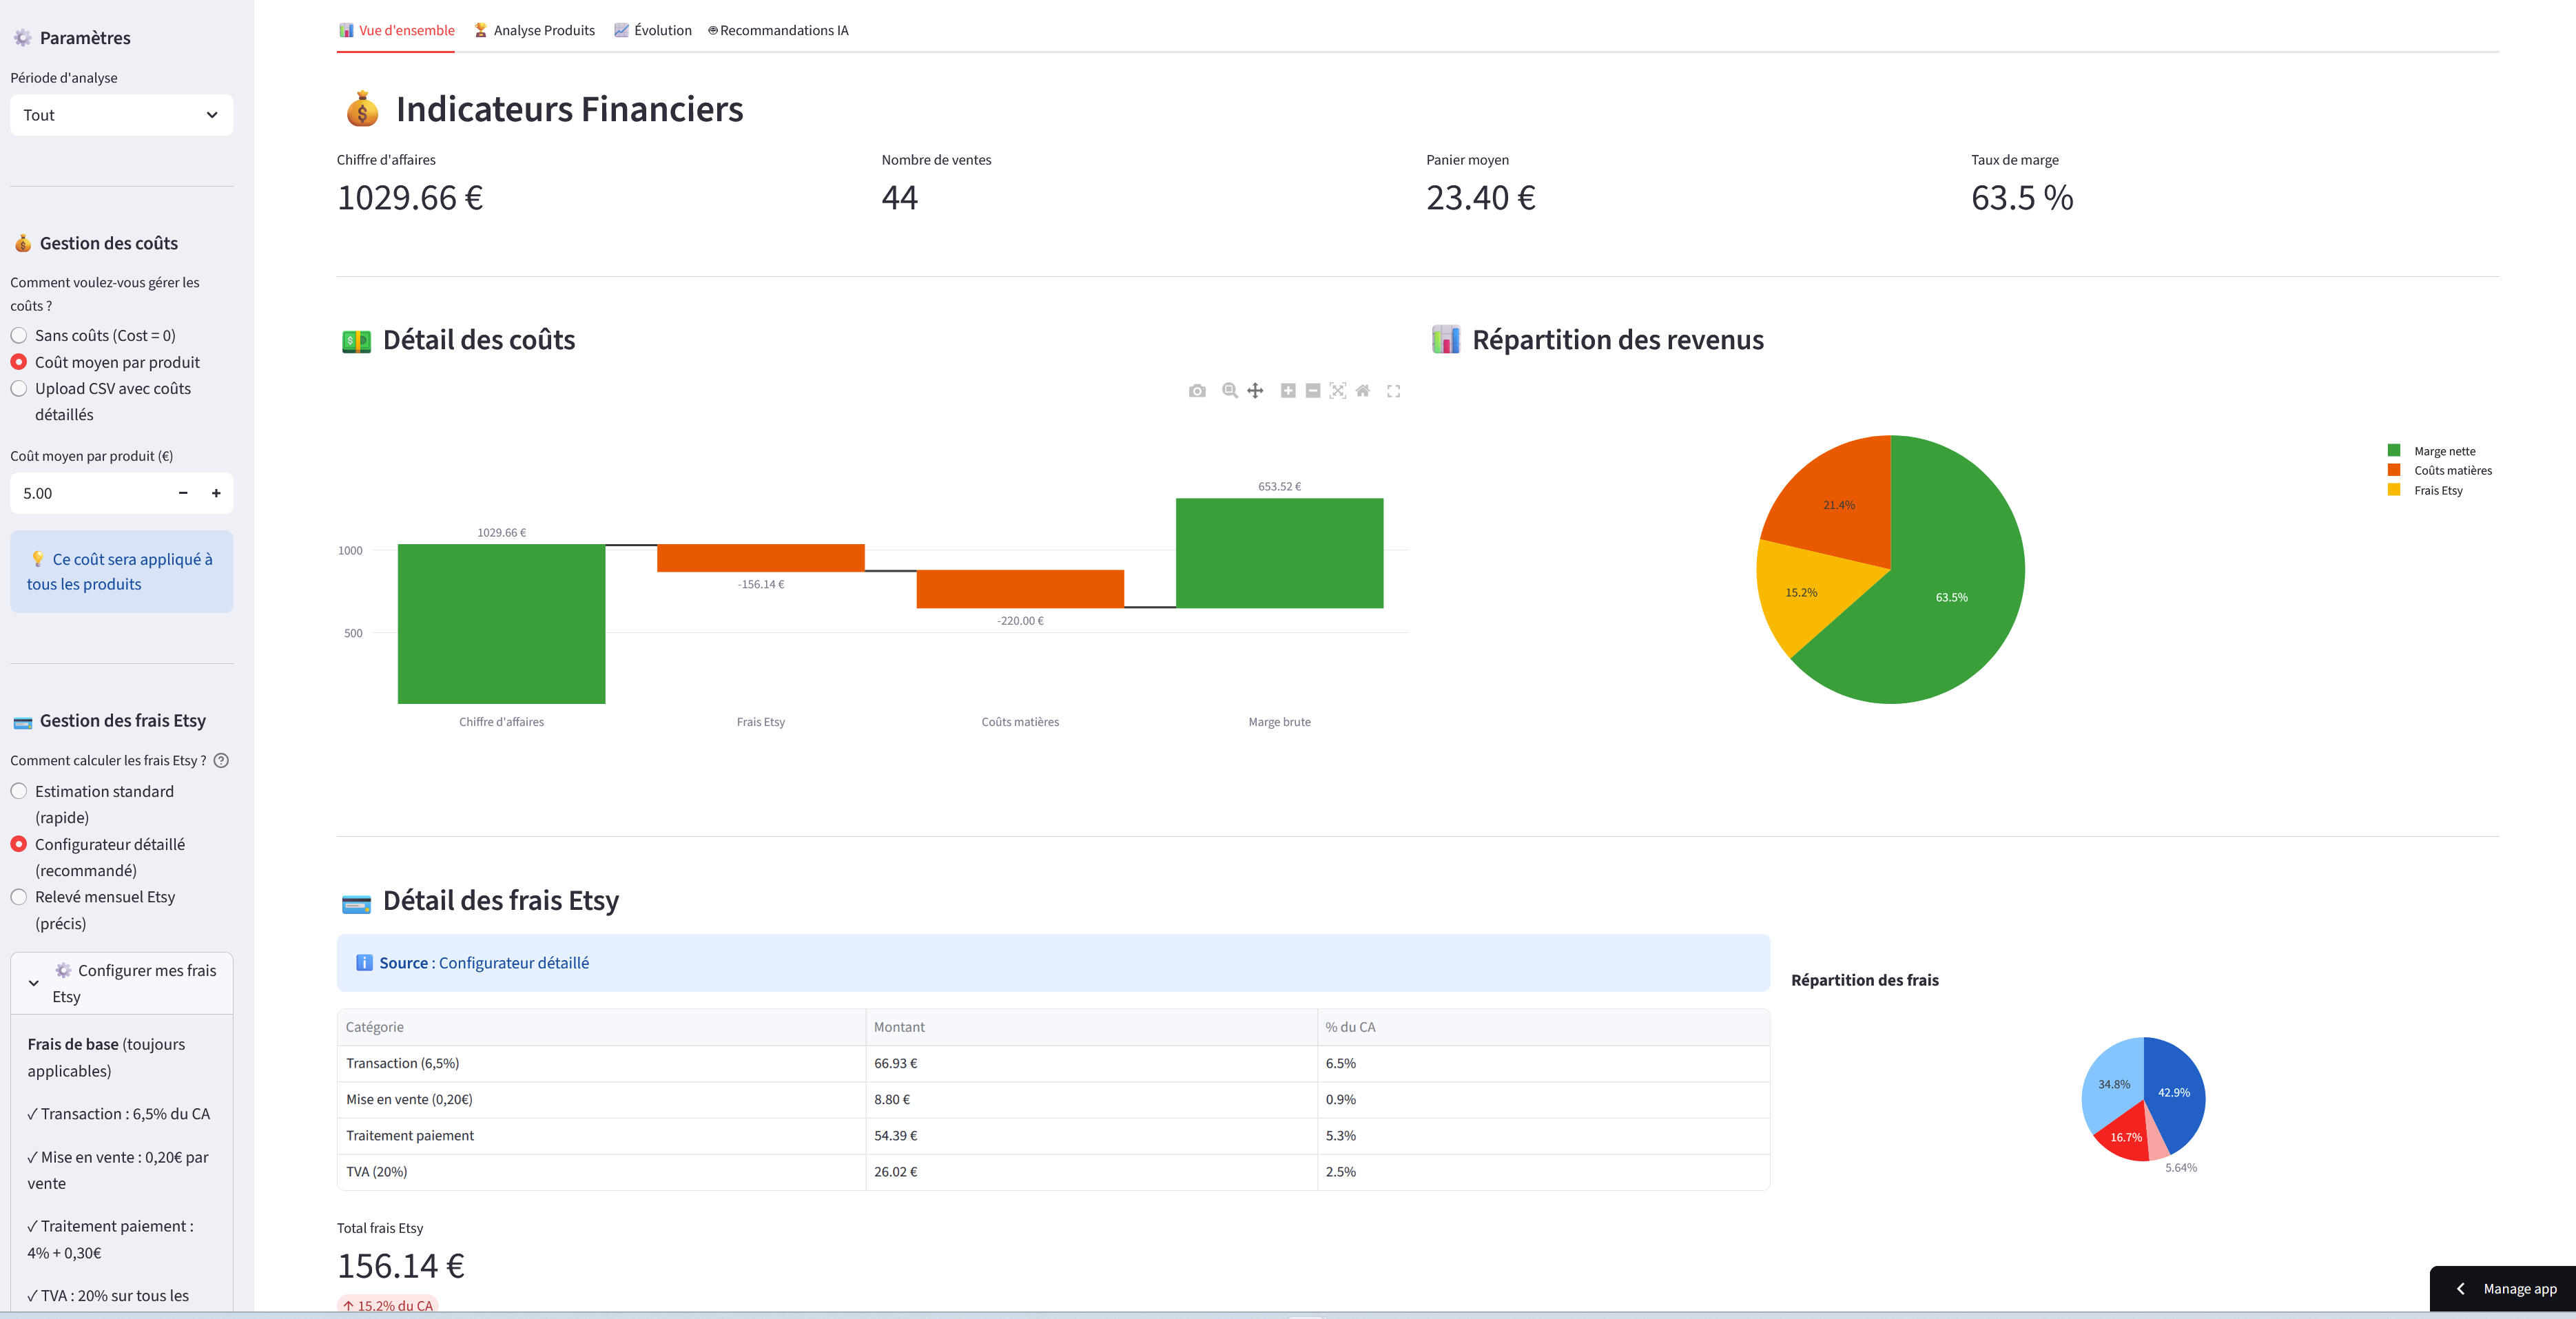Open the 'Période d'analyse' dropdown

click(x=121, y=115)
